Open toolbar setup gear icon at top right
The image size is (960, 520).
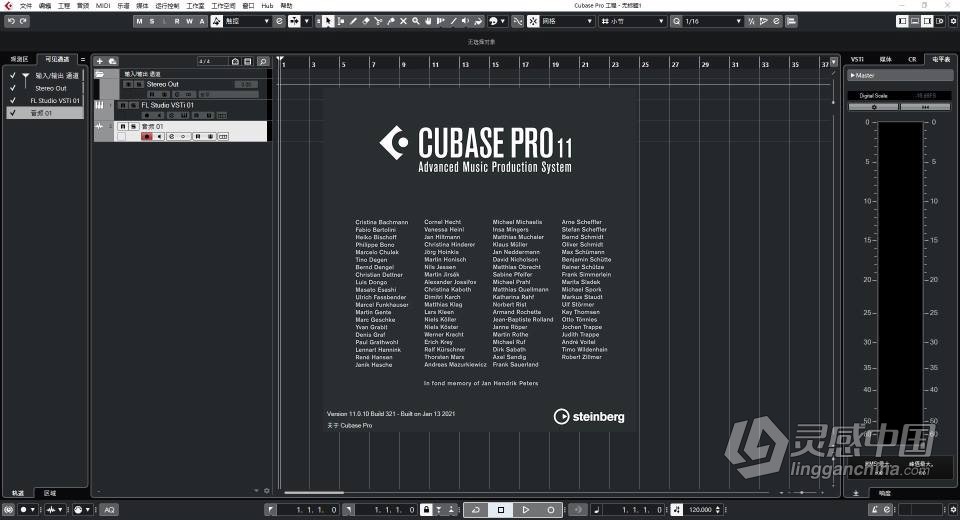pos(953,21)
